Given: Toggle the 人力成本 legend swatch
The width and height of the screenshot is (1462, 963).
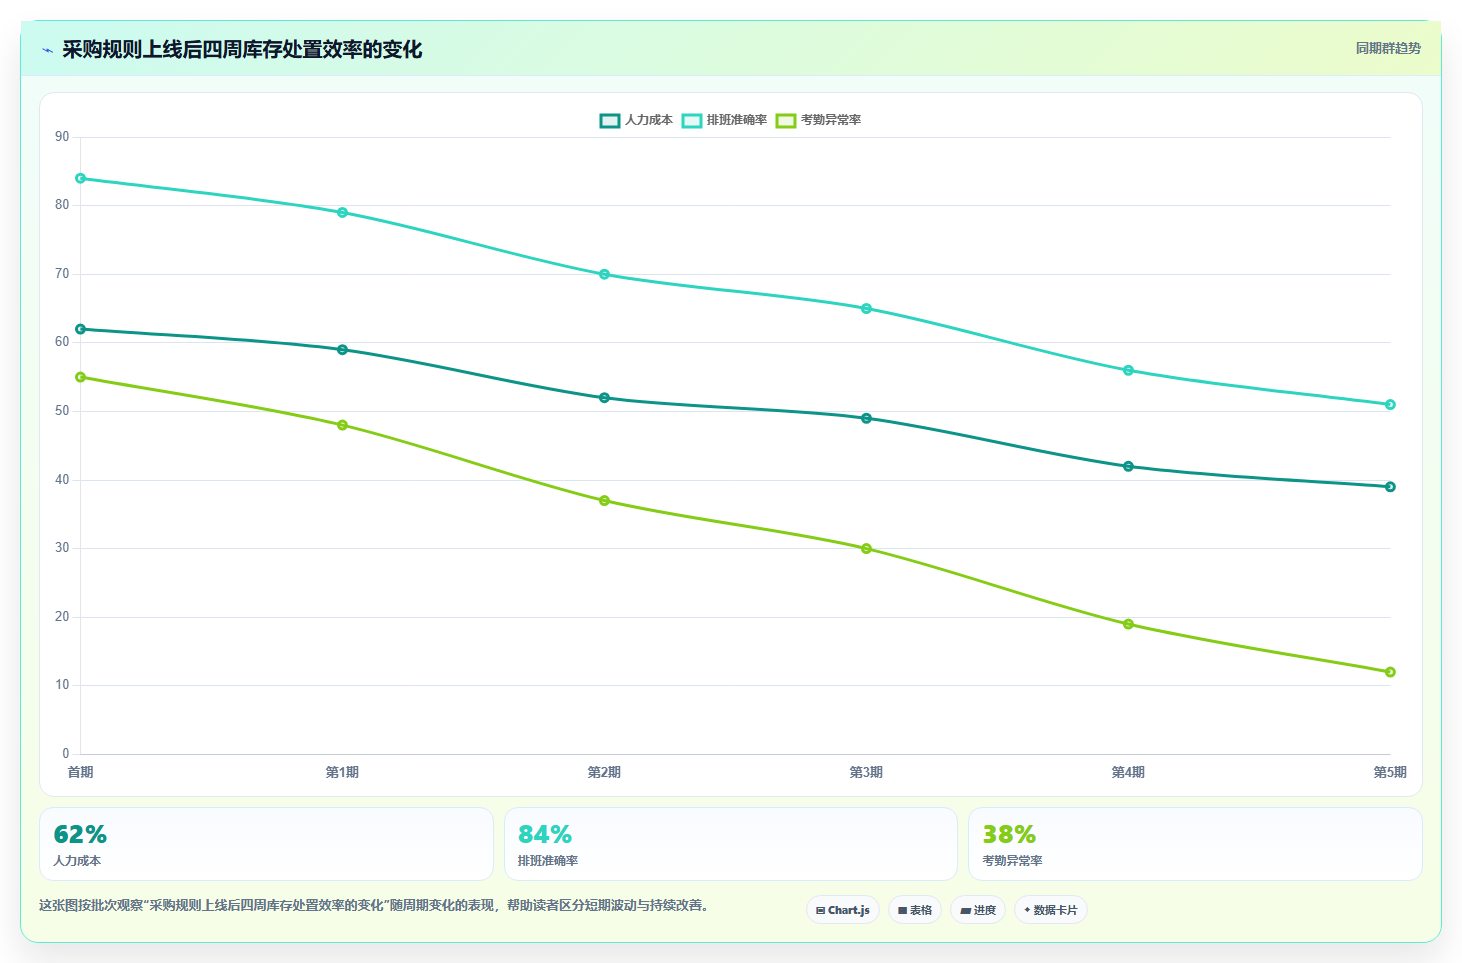Looking at the screenshot, I should [610, 121].
